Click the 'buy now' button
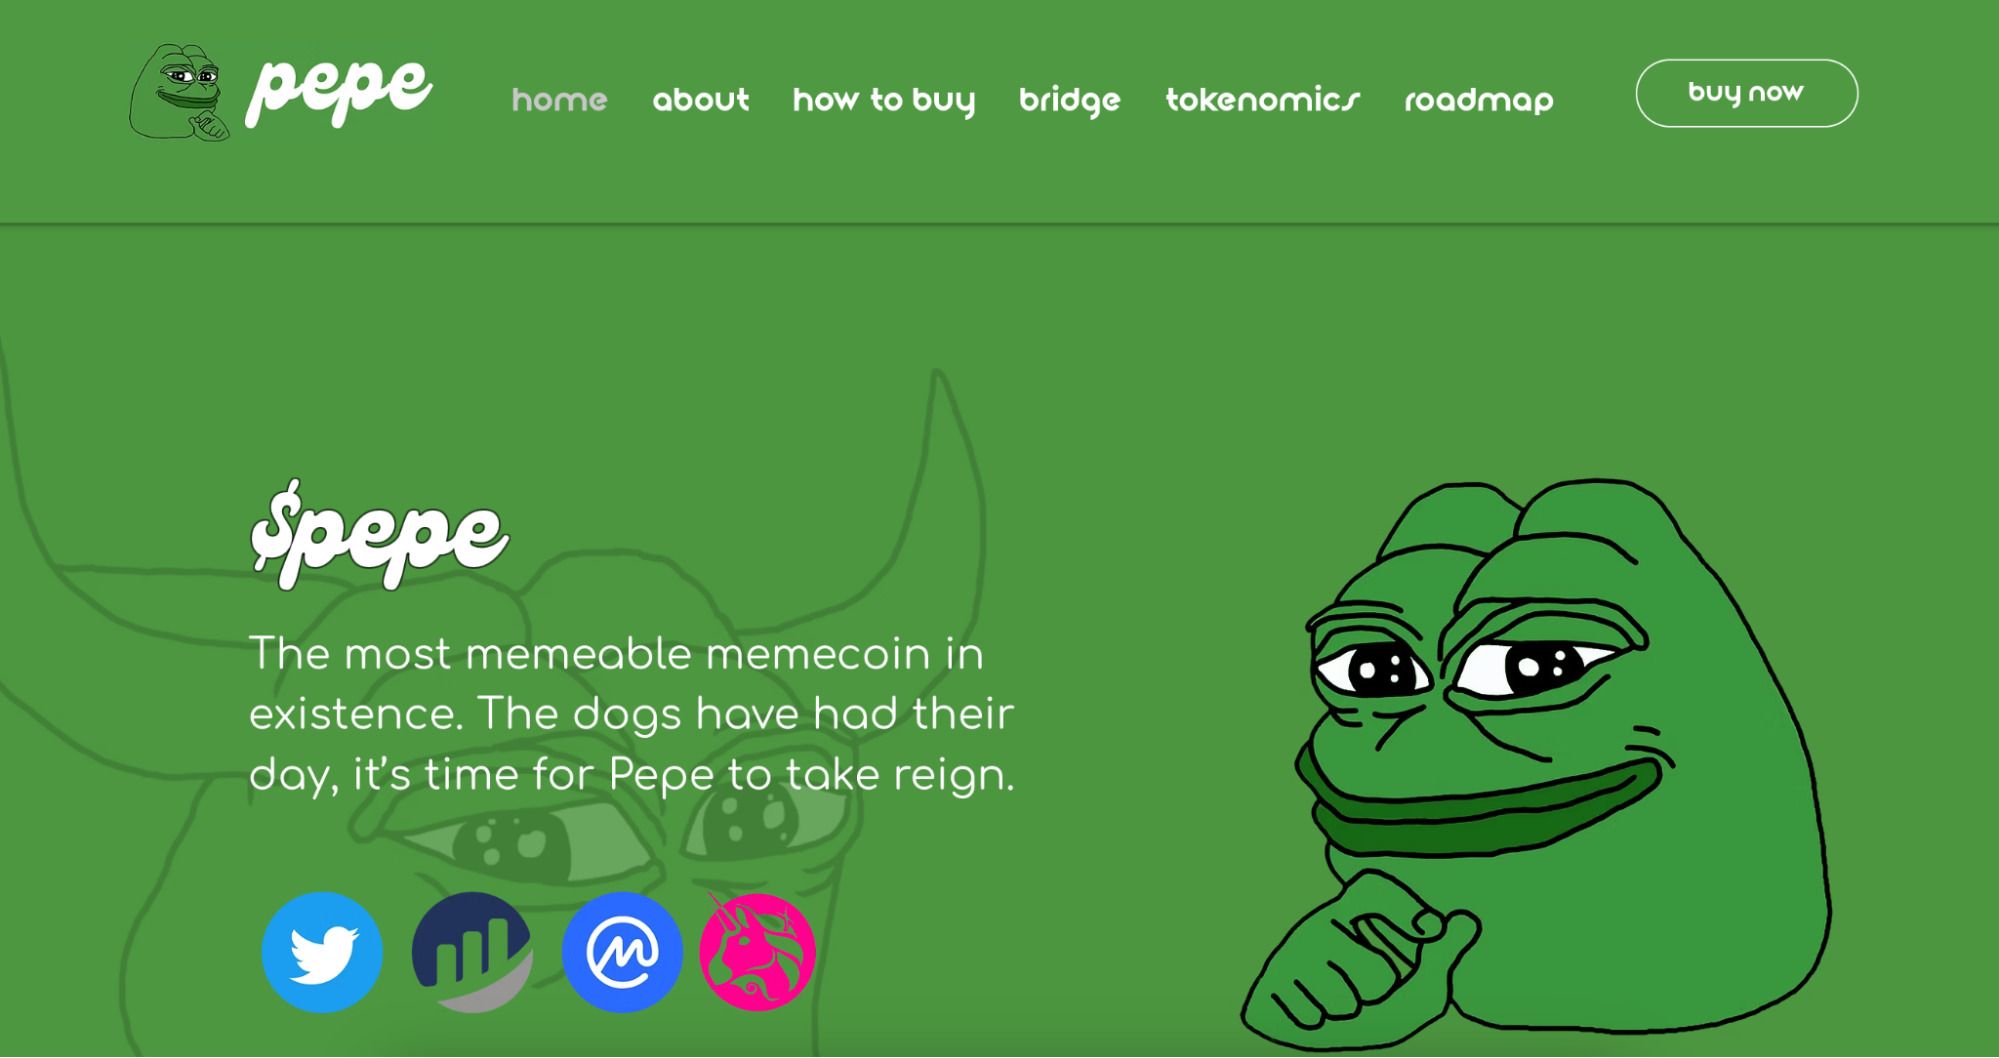Viewport: 1999px width, 1058px height. (x=1747, y=93)
